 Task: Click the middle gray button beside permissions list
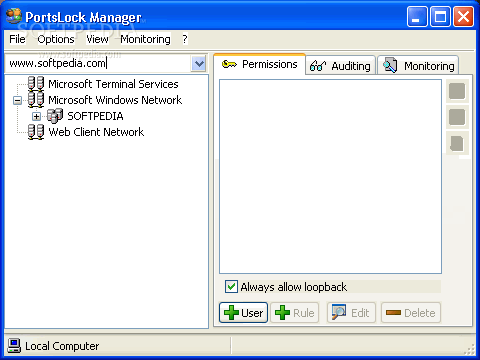point(457,117)
